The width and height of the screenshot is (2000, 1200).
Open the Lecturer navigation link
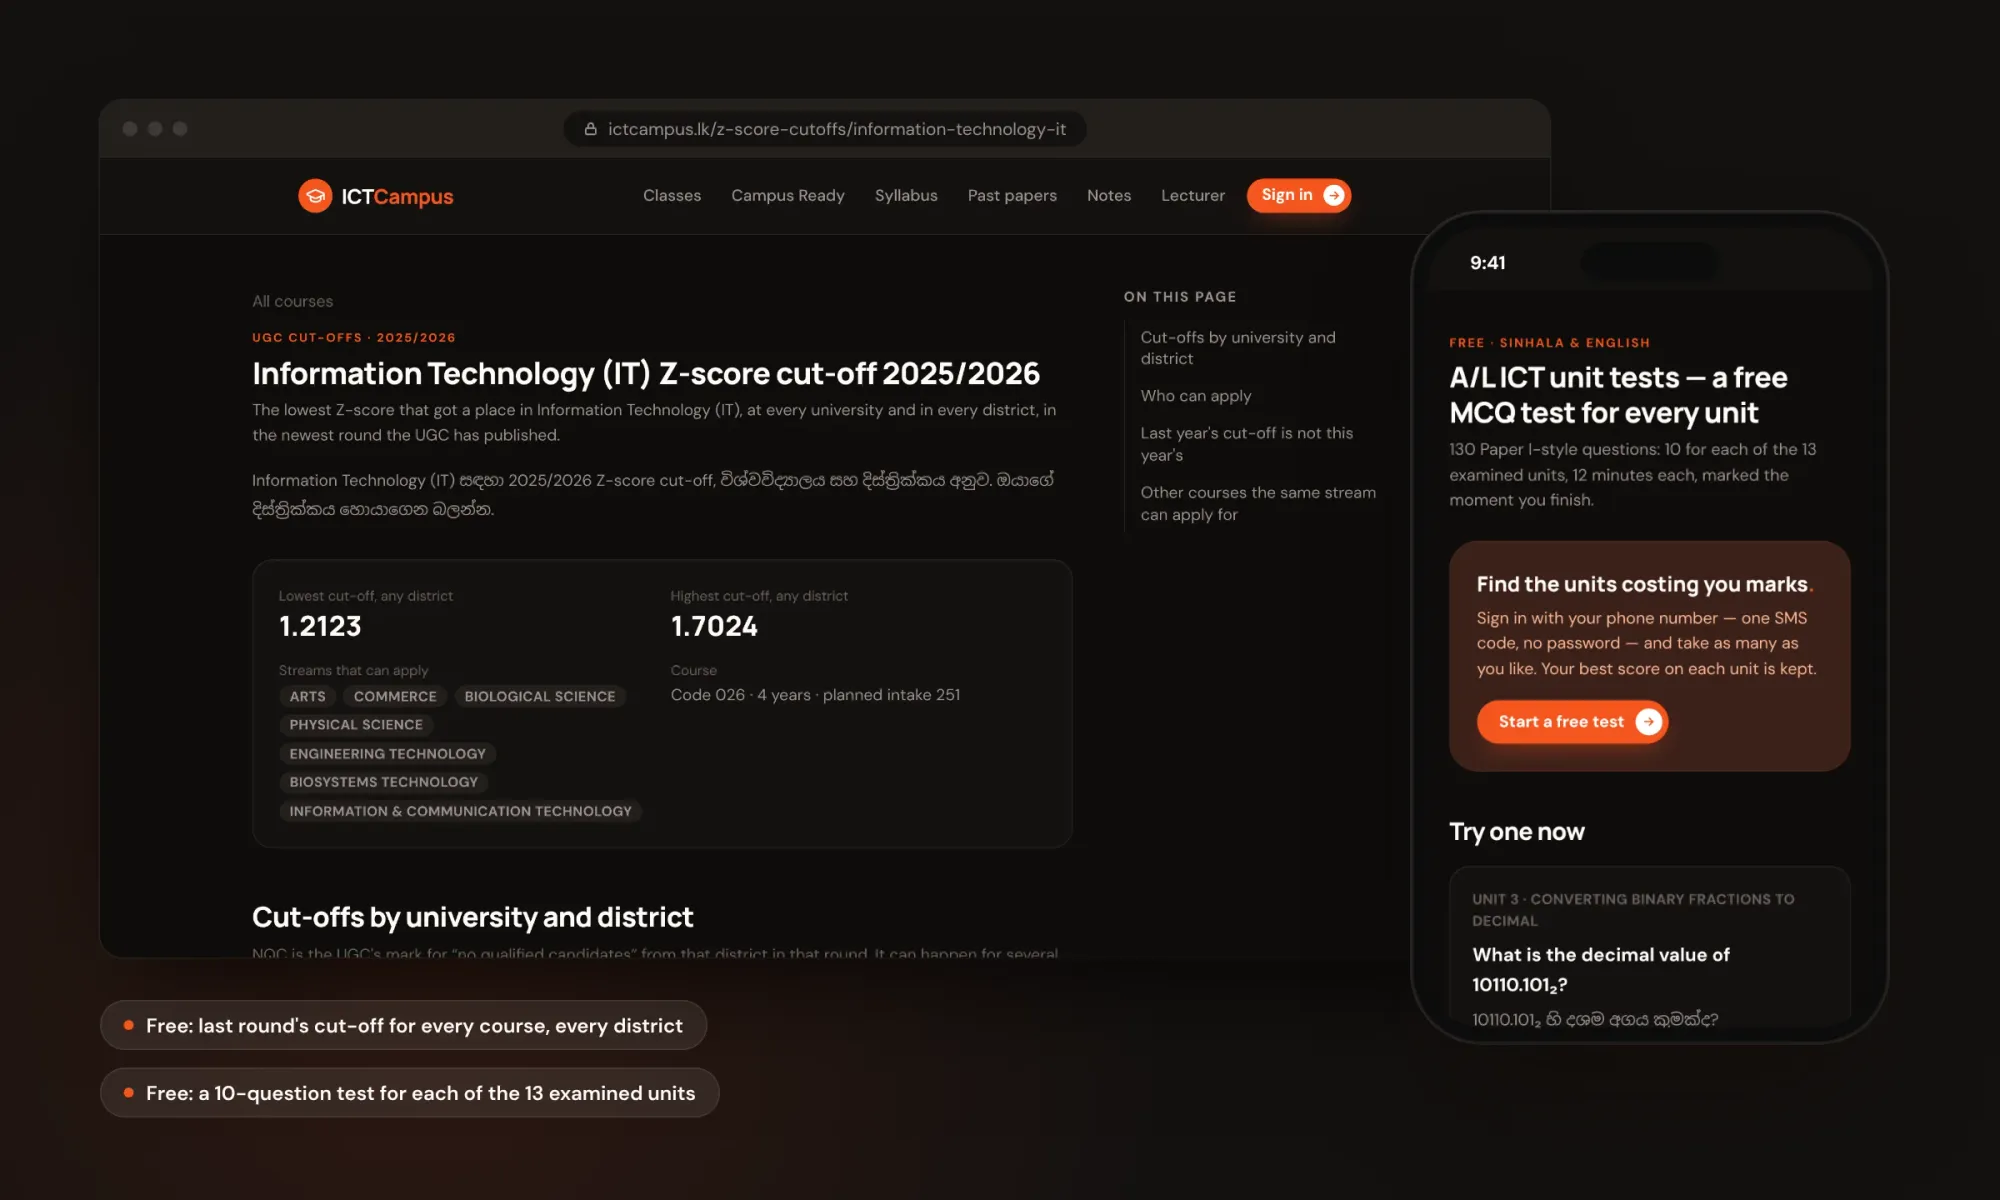pyautogui.click(x=1193, y=196)
